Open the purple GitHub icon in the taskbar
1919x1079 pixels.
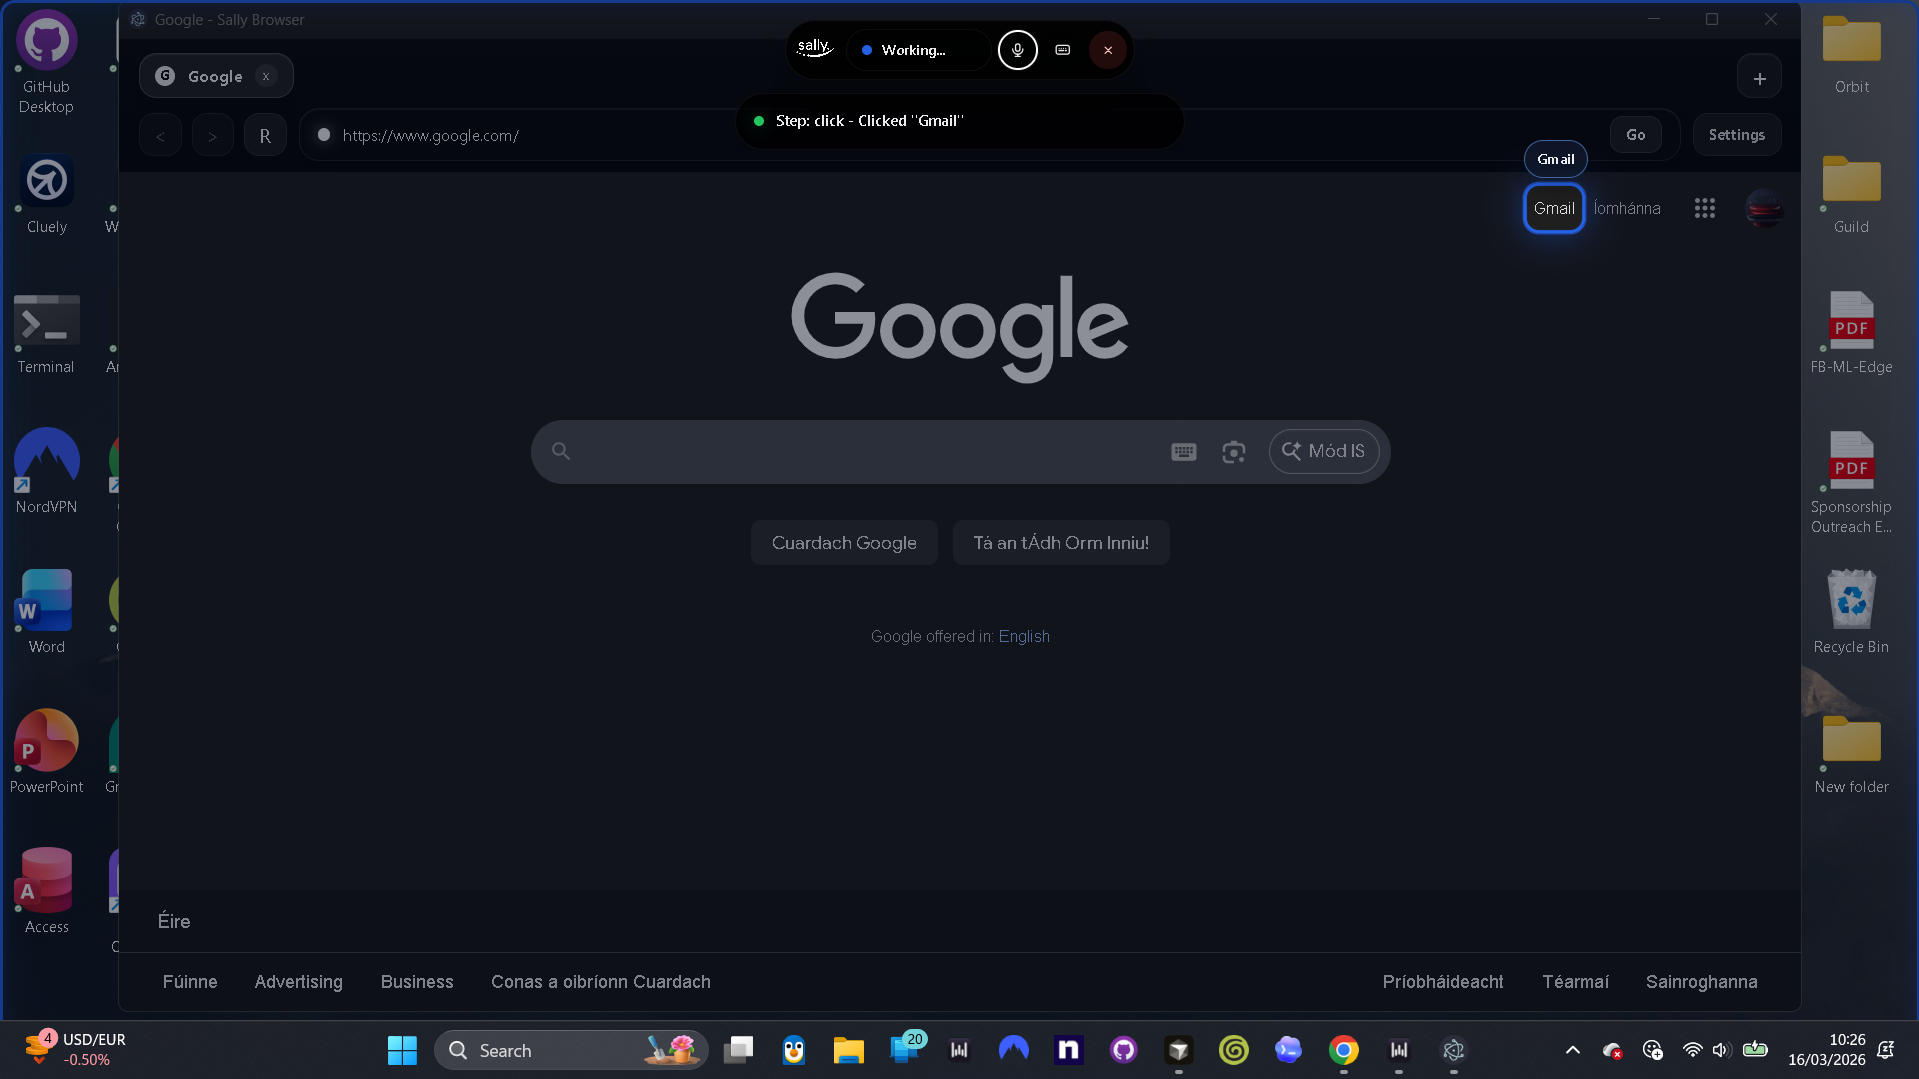(x=1124, y=1050)
